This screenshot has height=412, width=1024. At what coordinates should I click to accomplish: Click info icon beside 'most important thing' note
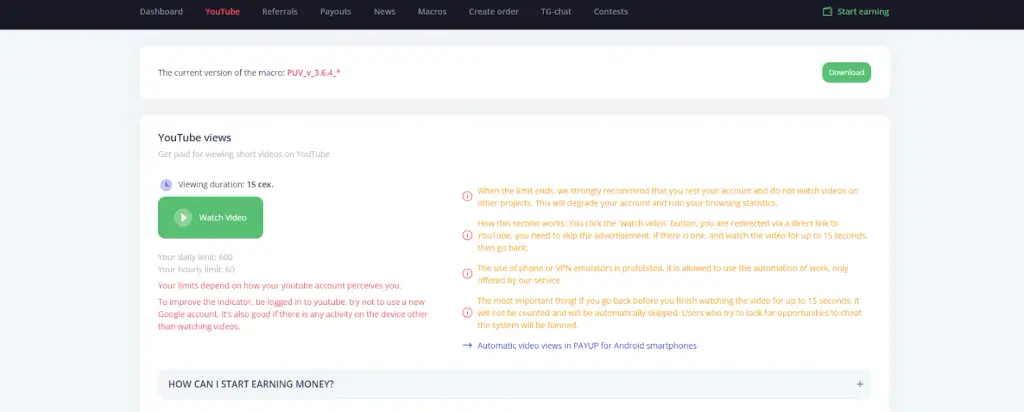(x=467, y=313)
